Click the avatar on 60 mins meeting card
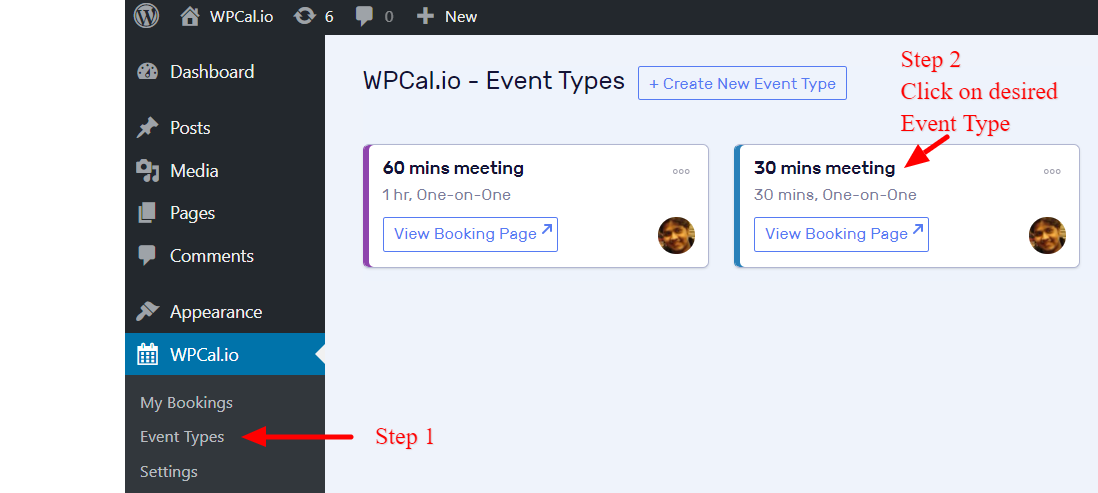 [676, 235]
